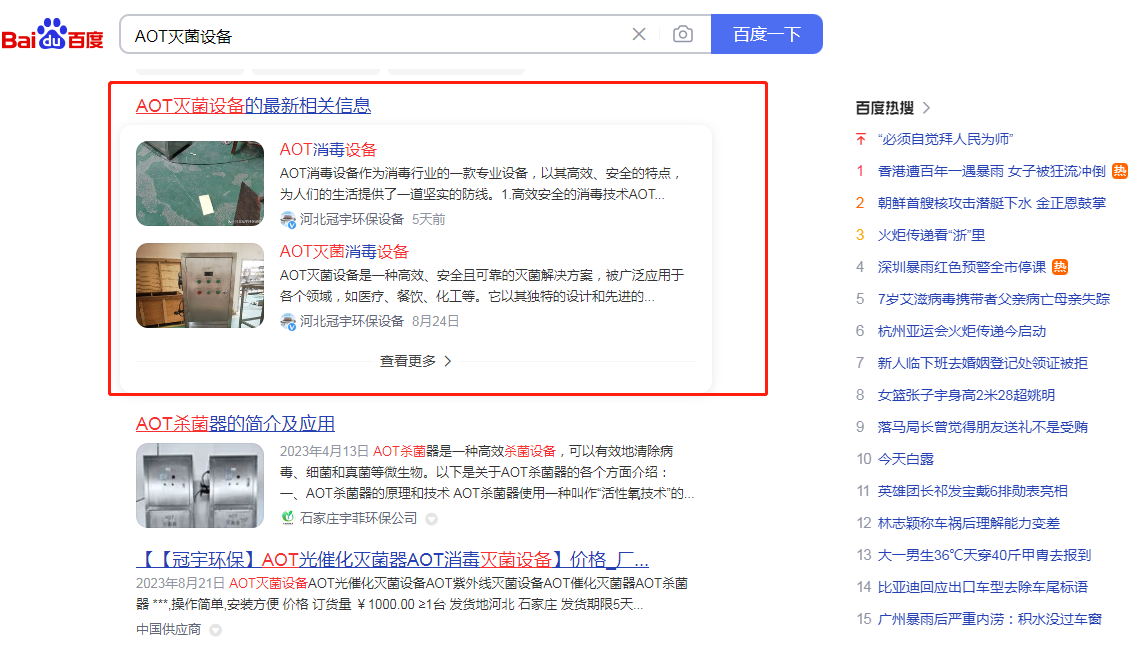Image resolution: width=1146 pixels, height=649 pixels.
Task: Clear the search box with the X icon
Action: click(x=639, y=34)
